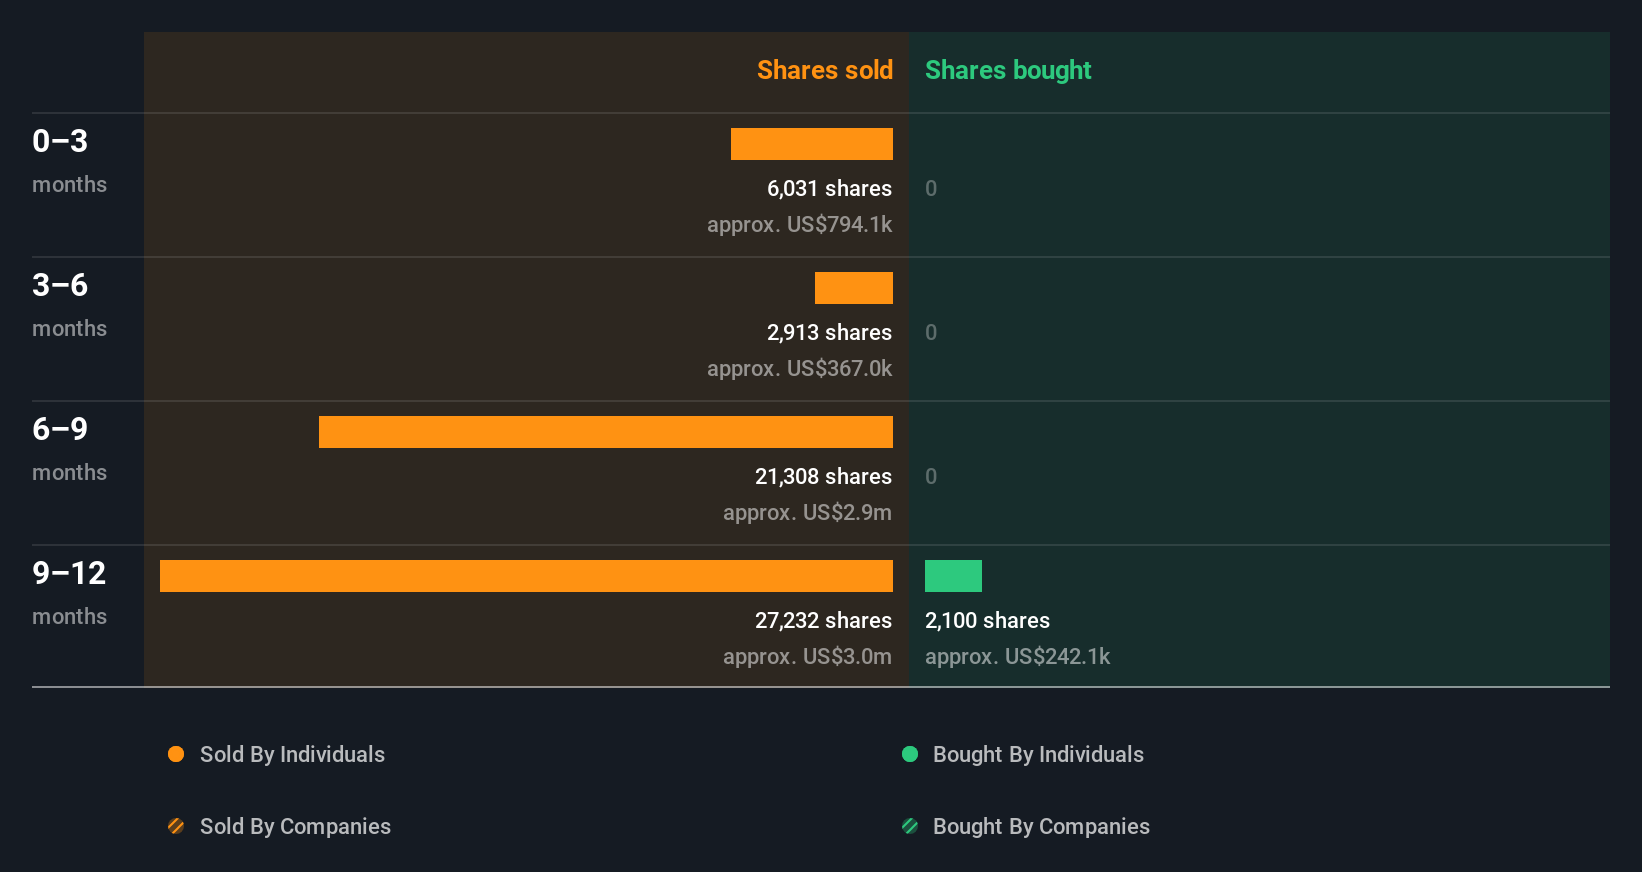Select the Bought By Individuals legend label
The image size is (1642, 872).
pyautogui.click(x=1038, y=754)
